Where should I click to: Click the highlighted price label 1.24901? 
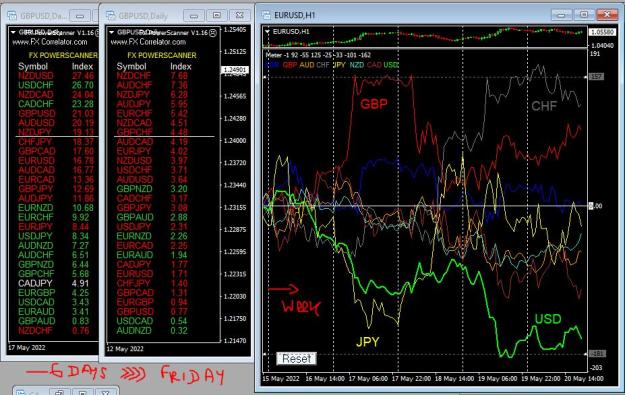pyautogui.click(x=235, y=70)
